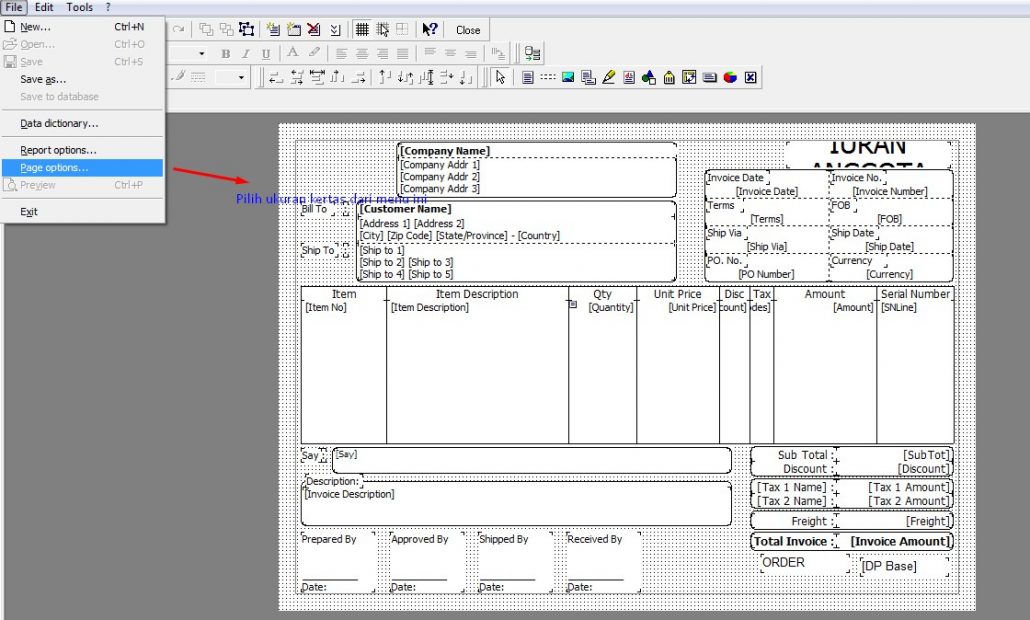Align text to top vertically

pyautogui.click(x=430, y=53)
